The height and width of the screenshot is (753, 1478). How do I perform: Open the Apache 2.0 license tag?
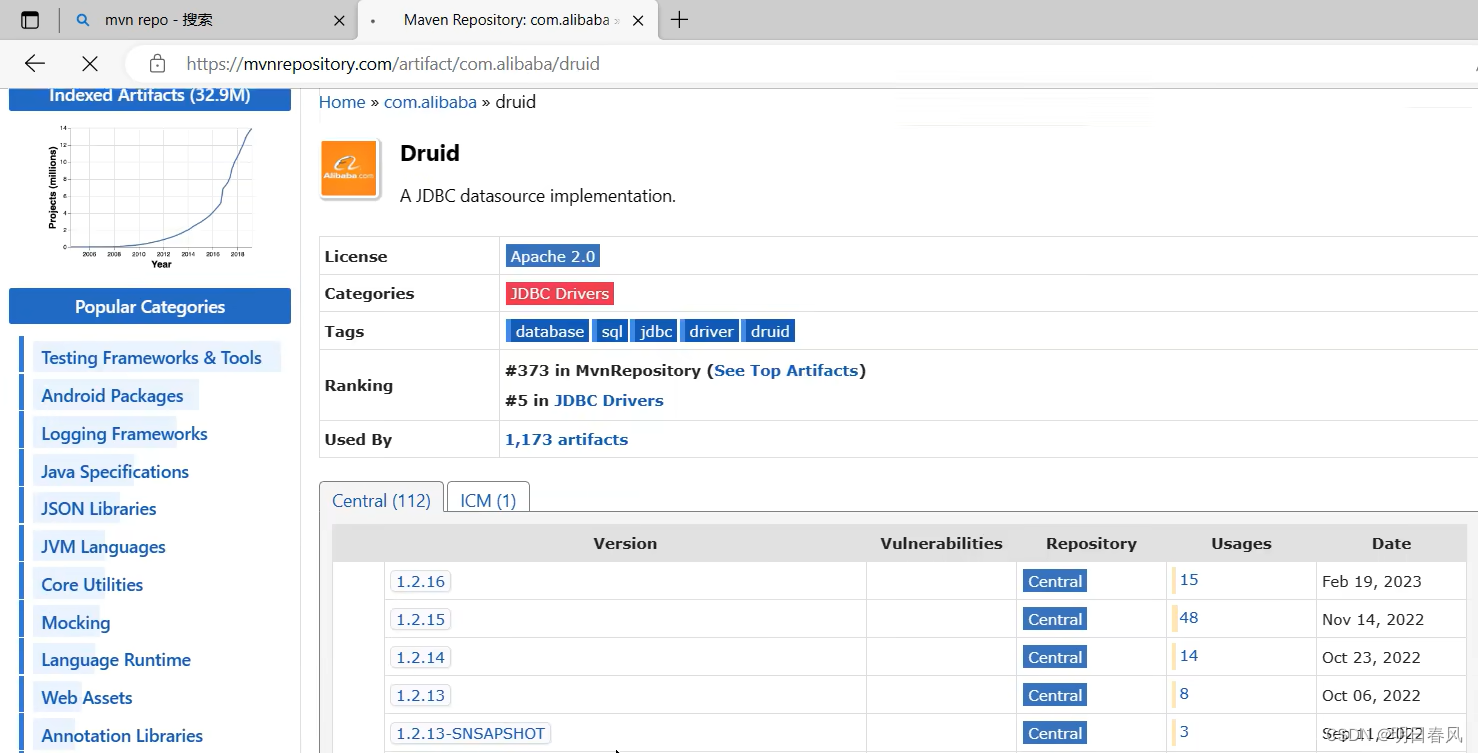[x=553, y=256]
